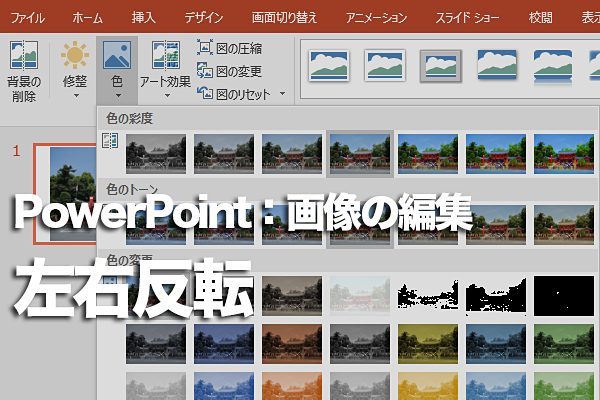Apply the first black and white threshold preset

(428, 296)
